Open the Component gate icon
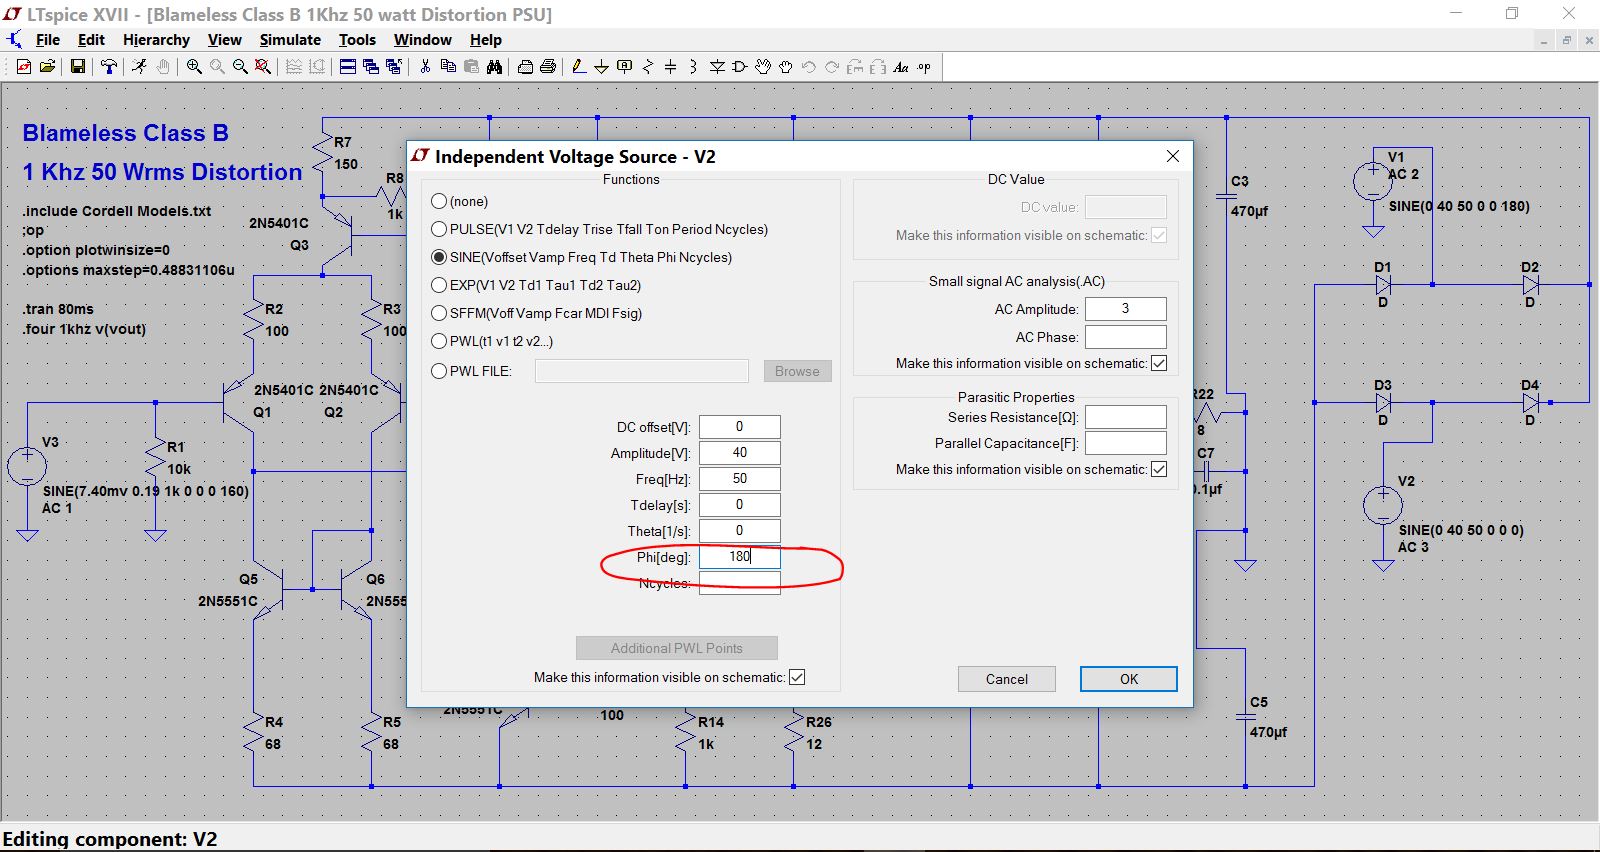Screen dimensions: 1600x852 [739, 67]
